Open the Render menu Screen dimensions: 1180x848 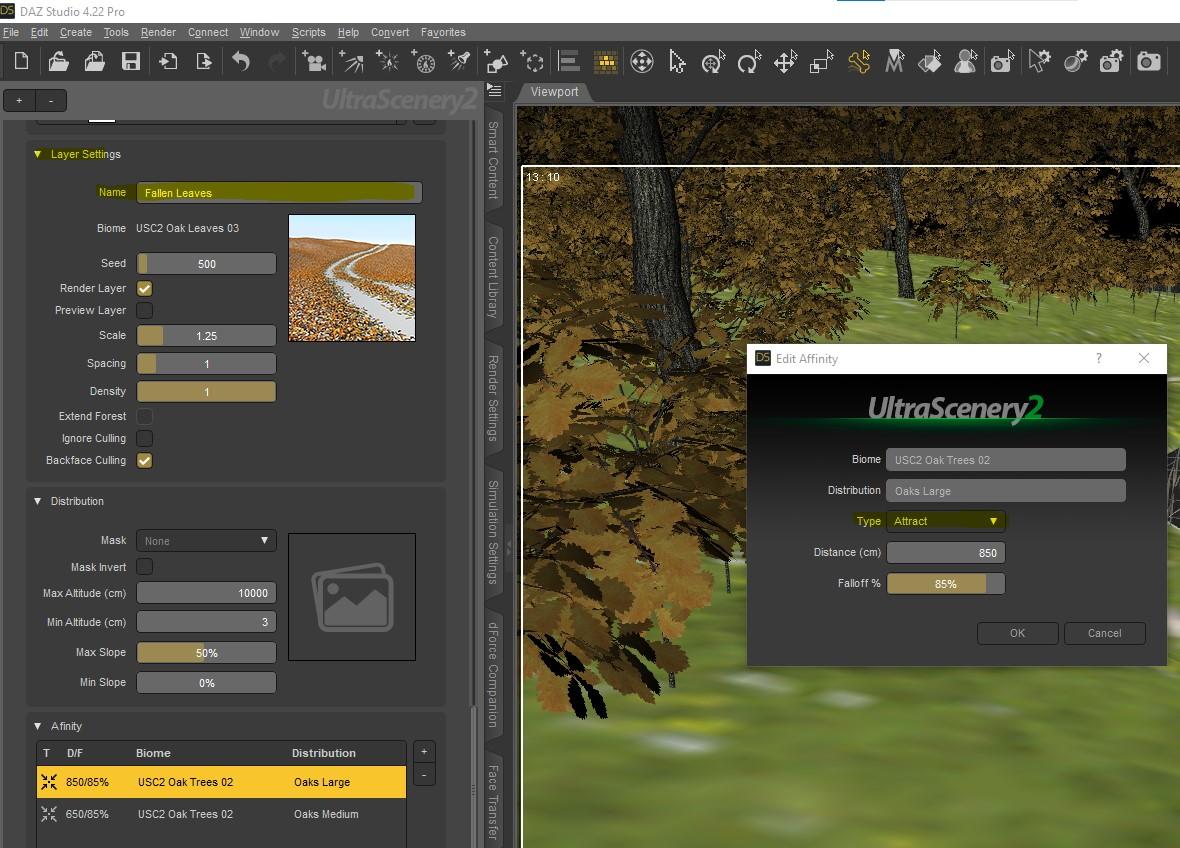coord(158,32)
